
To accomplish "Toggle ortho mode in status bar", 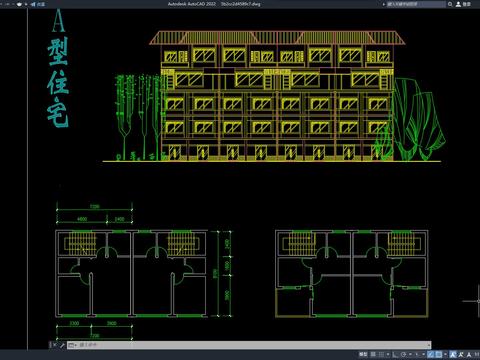I will pyautogui.click(x=394, y=354).
